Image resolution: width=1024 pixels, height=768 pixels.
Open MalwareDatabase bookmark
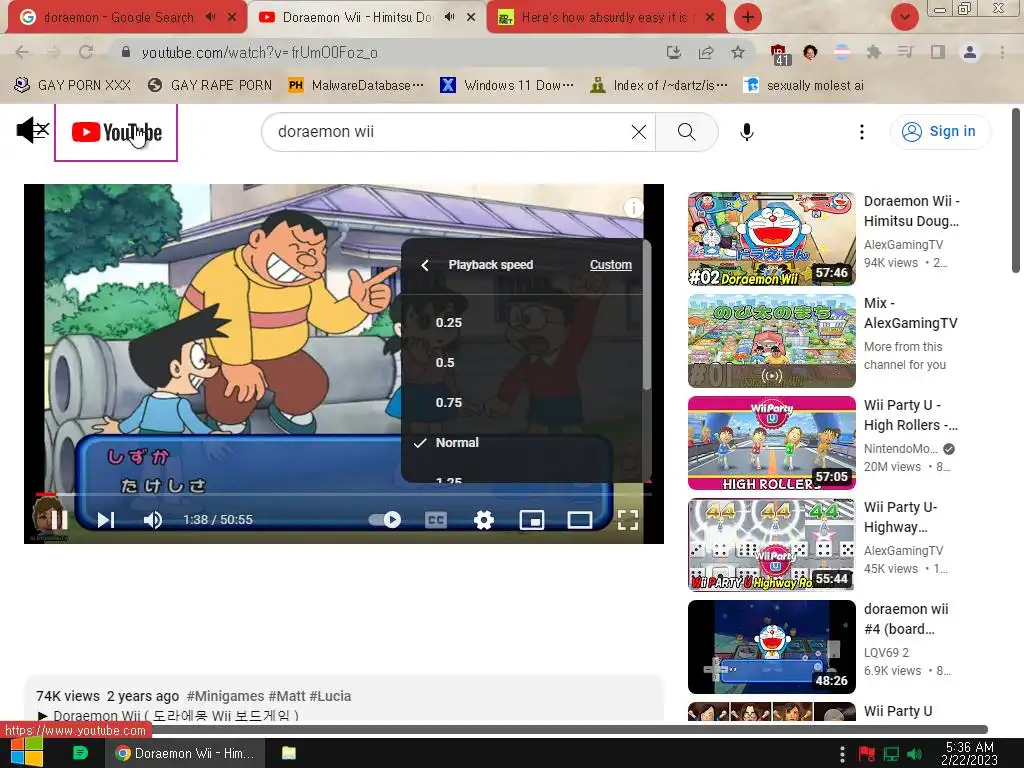pyautogui.click(x=356, y=85)
